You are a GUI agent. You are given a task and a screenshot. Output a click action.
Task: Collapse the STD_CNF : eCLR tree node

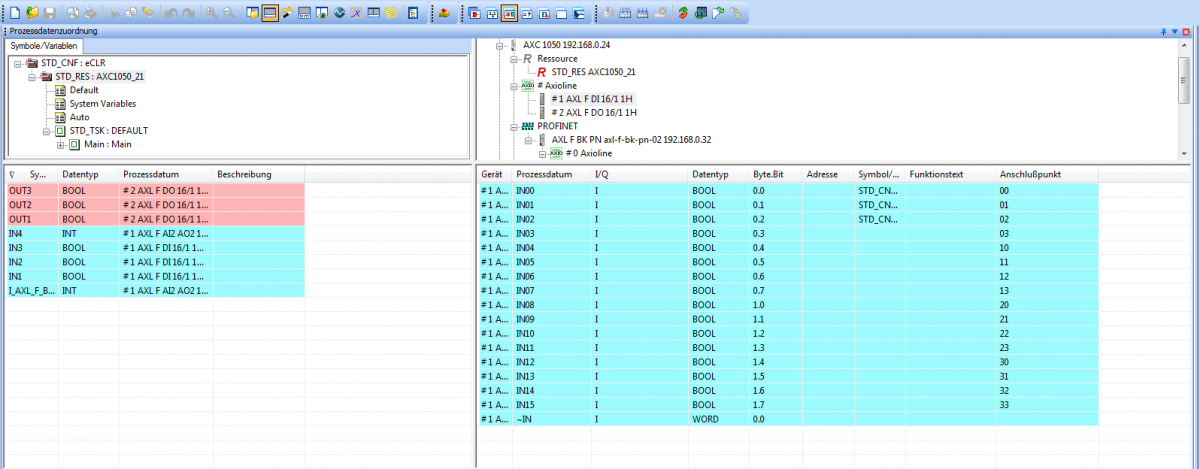tap(18, 63)
